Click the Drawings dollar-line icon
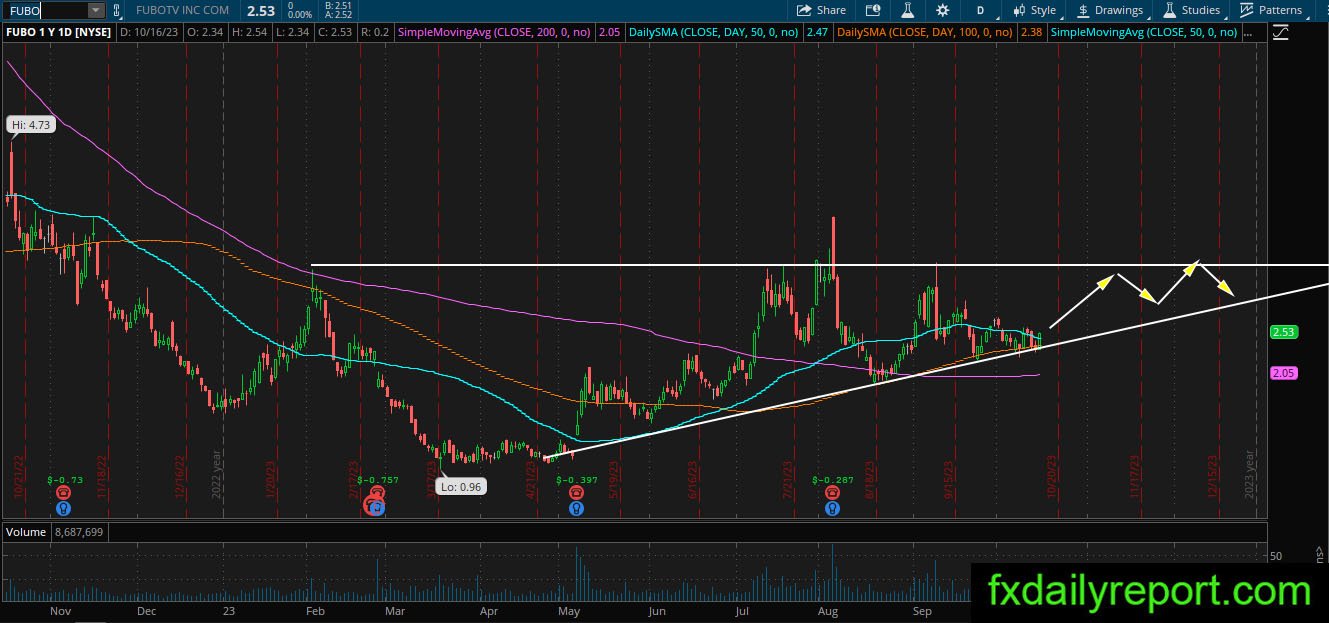 (x=1083, y=10)
